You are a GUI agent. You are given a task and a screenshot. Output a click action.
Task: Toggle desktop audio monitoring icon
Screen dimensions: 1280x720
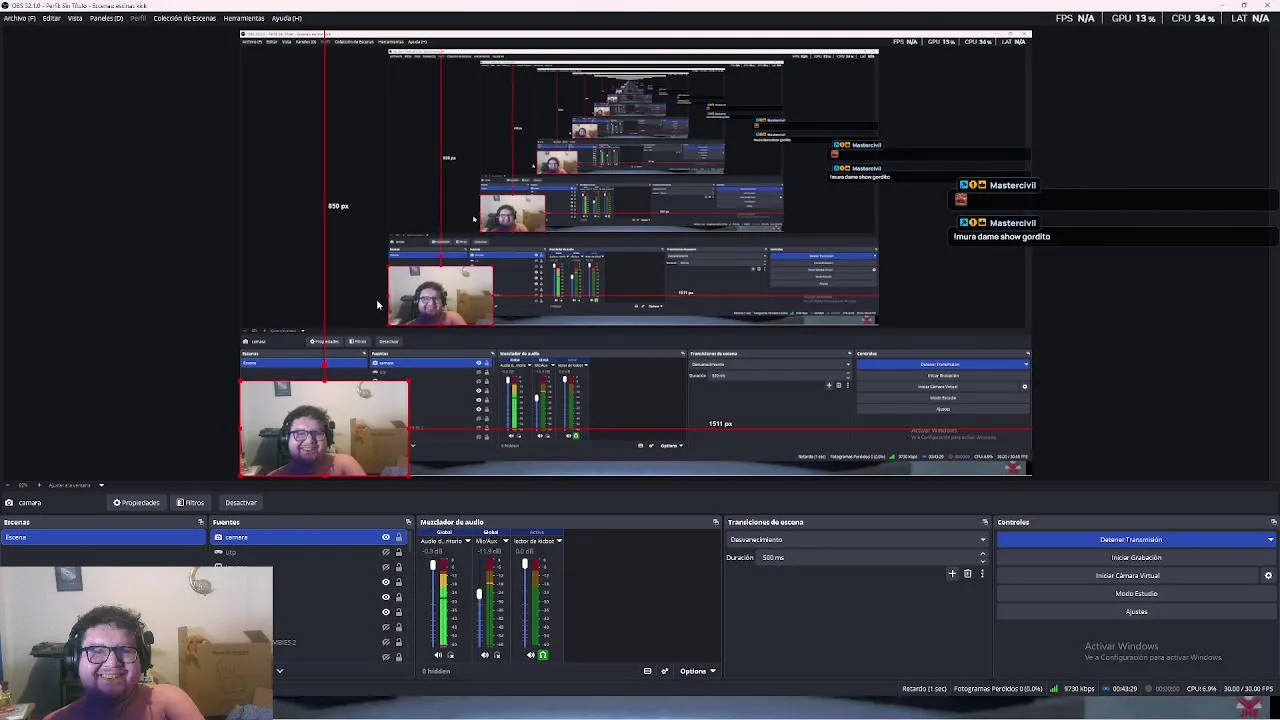451,656
